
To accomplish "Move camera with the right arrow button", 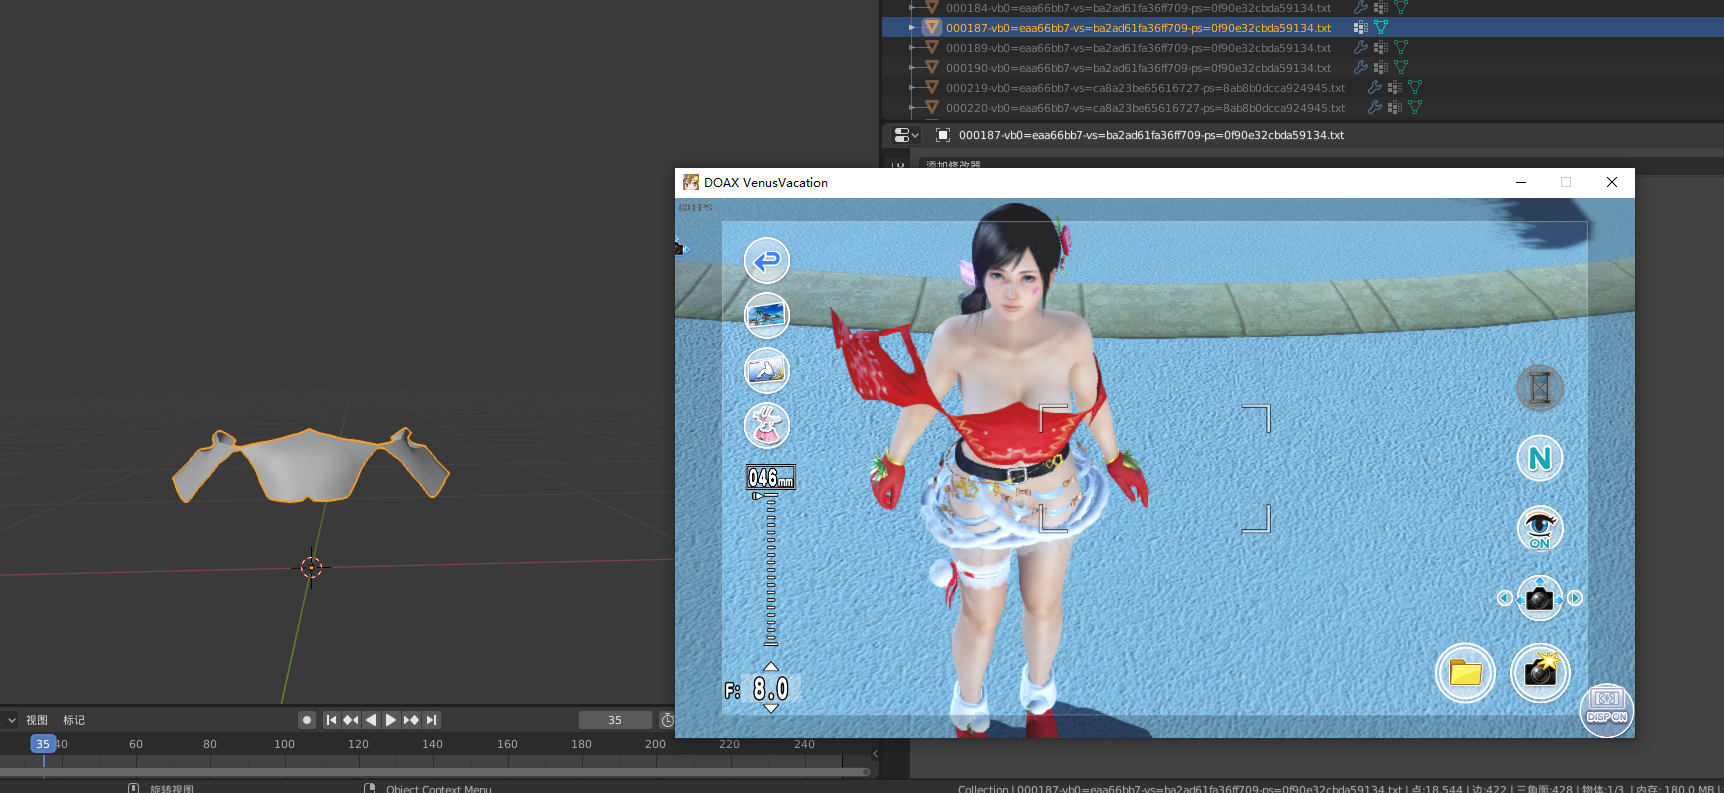I will pos(1575,598).
